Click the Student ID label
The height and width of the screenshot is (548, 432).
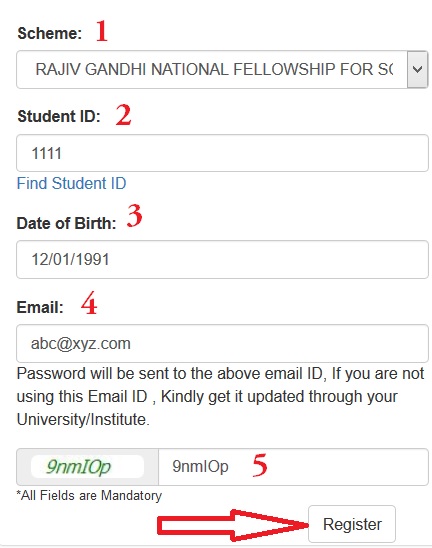pos(59,116)
